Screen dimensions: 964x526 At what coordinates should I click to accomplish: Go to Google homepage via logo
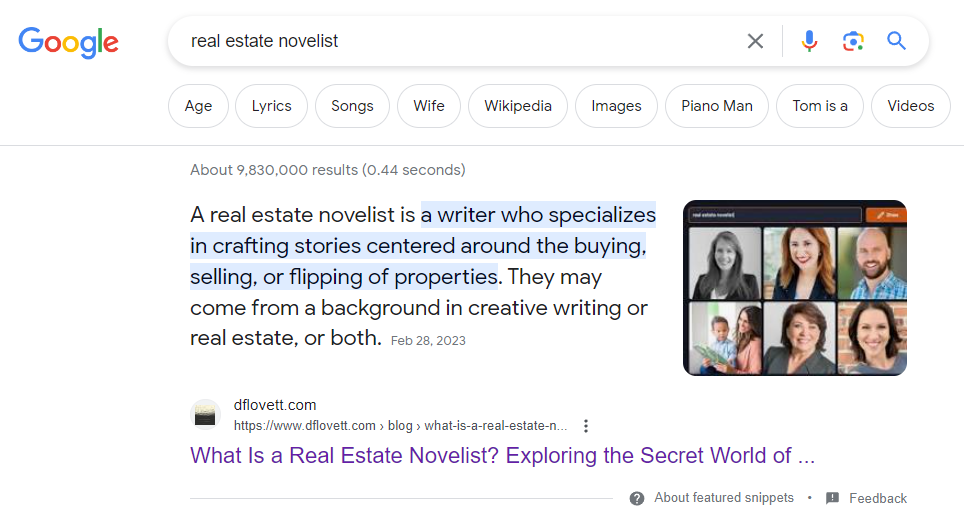click(68, 42)
